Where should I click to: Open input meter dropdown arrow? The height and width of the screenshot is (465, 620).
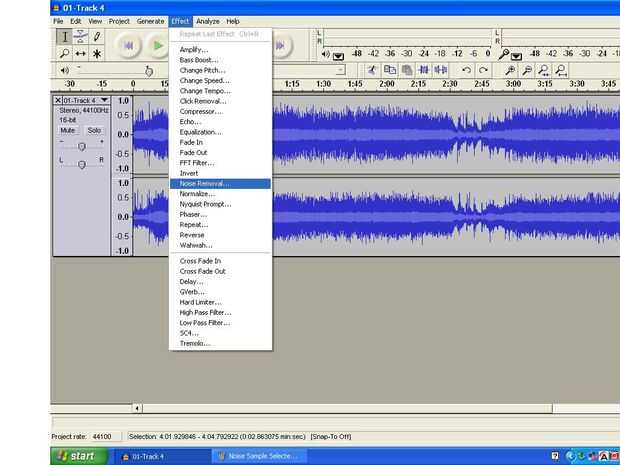(x=516, y=57)
